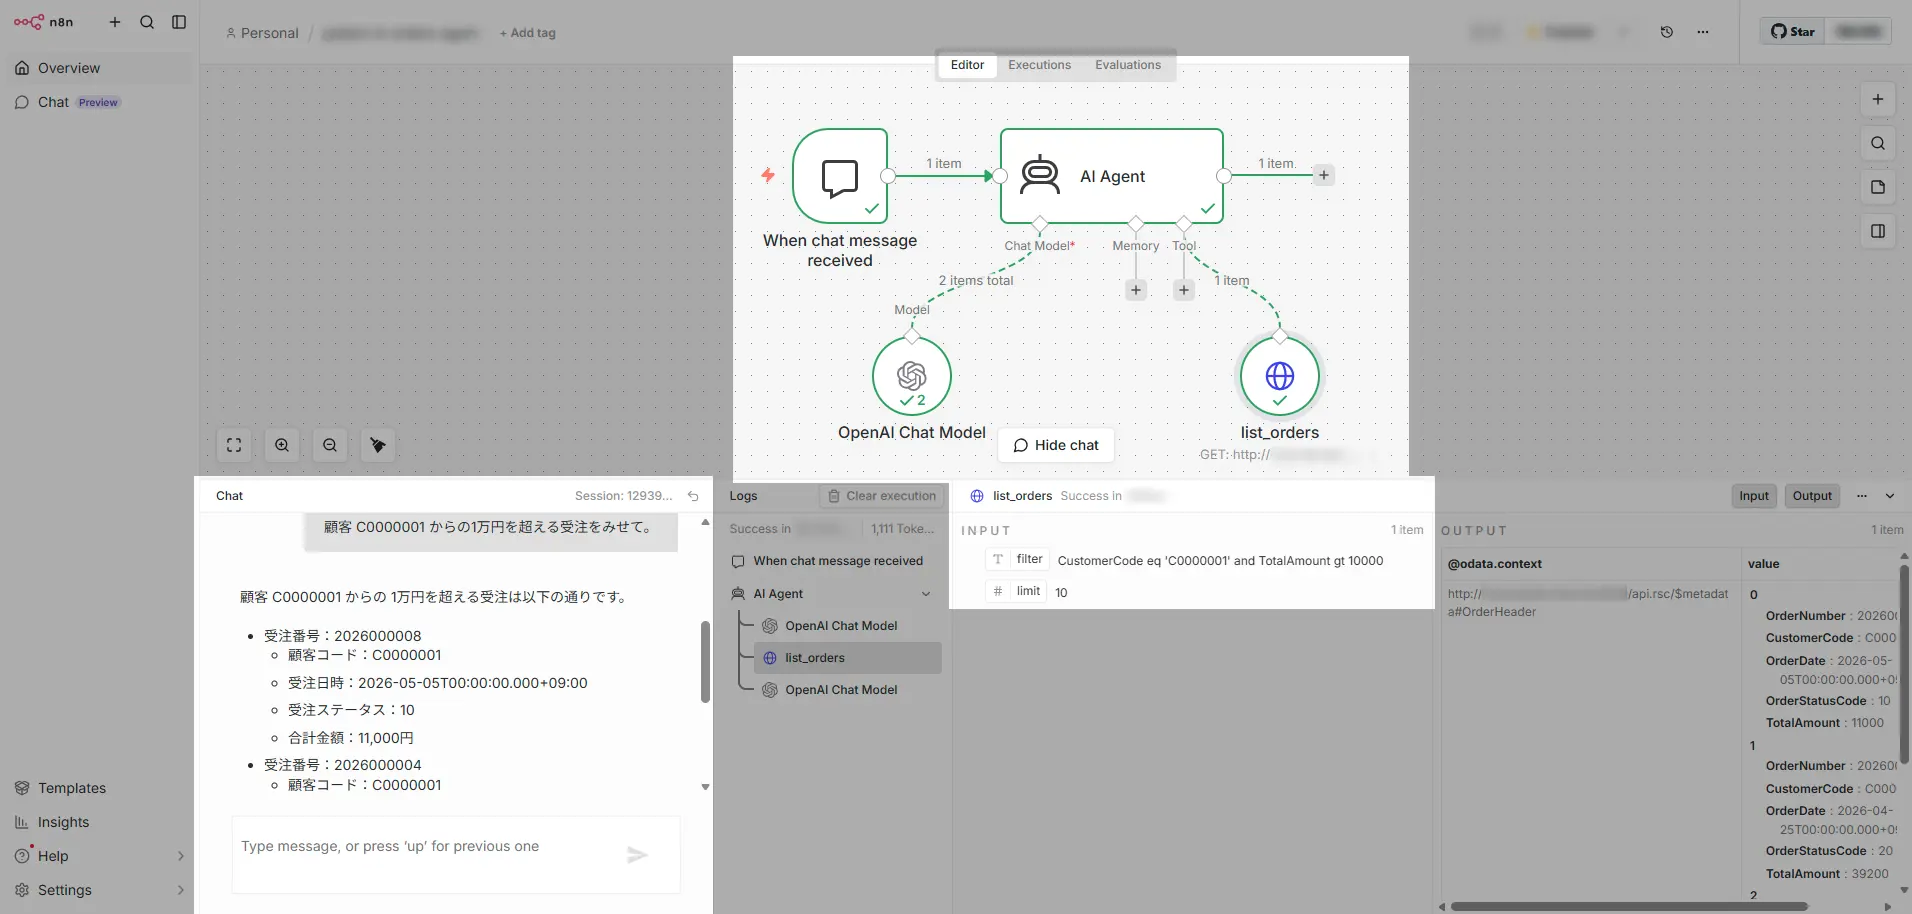Screen dimensions: 1912x914
Task: Refresh the chat session
Action: [x=693, y=496]
